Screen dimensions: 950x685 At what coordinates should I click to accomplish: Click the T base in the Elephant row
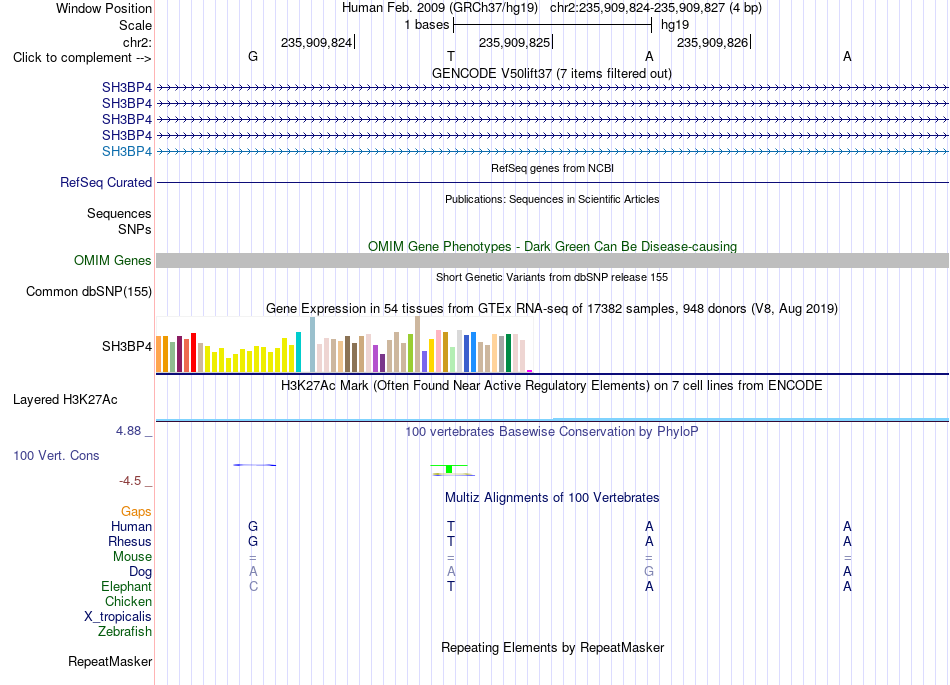pyautogui.click(x=451, y=586)
